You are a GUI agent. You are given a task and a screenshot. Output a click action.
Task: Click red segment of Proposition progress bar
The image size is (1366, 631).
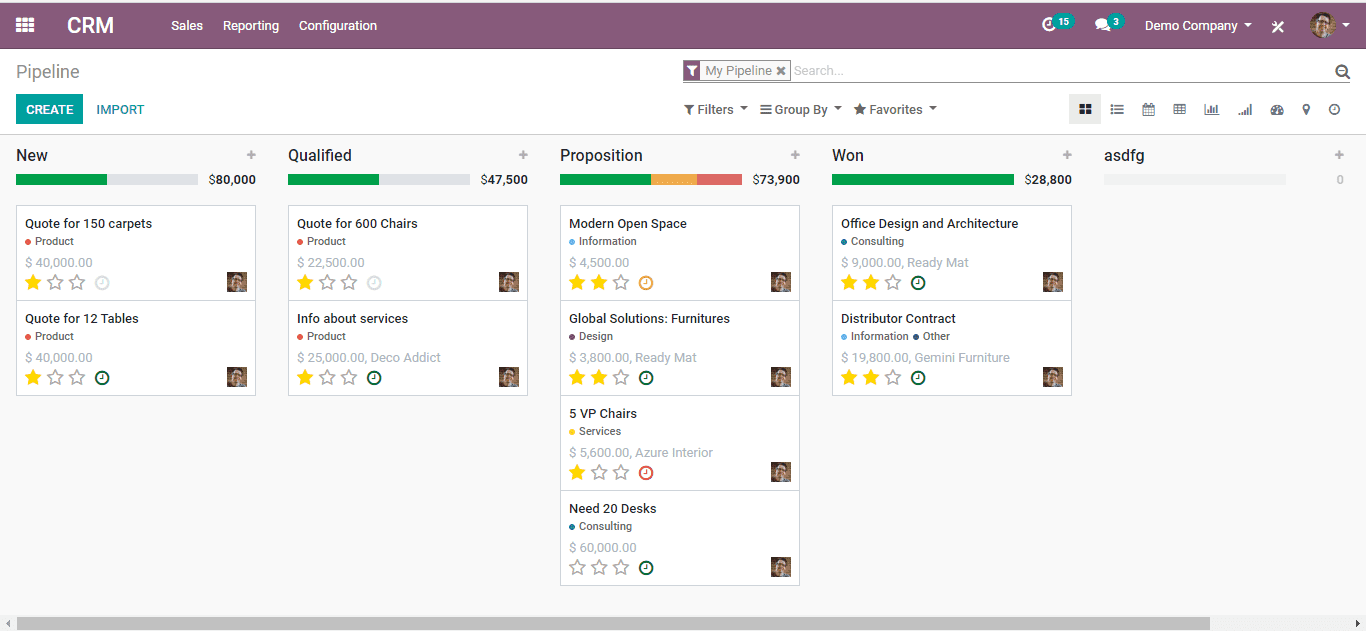click(720, 180)
